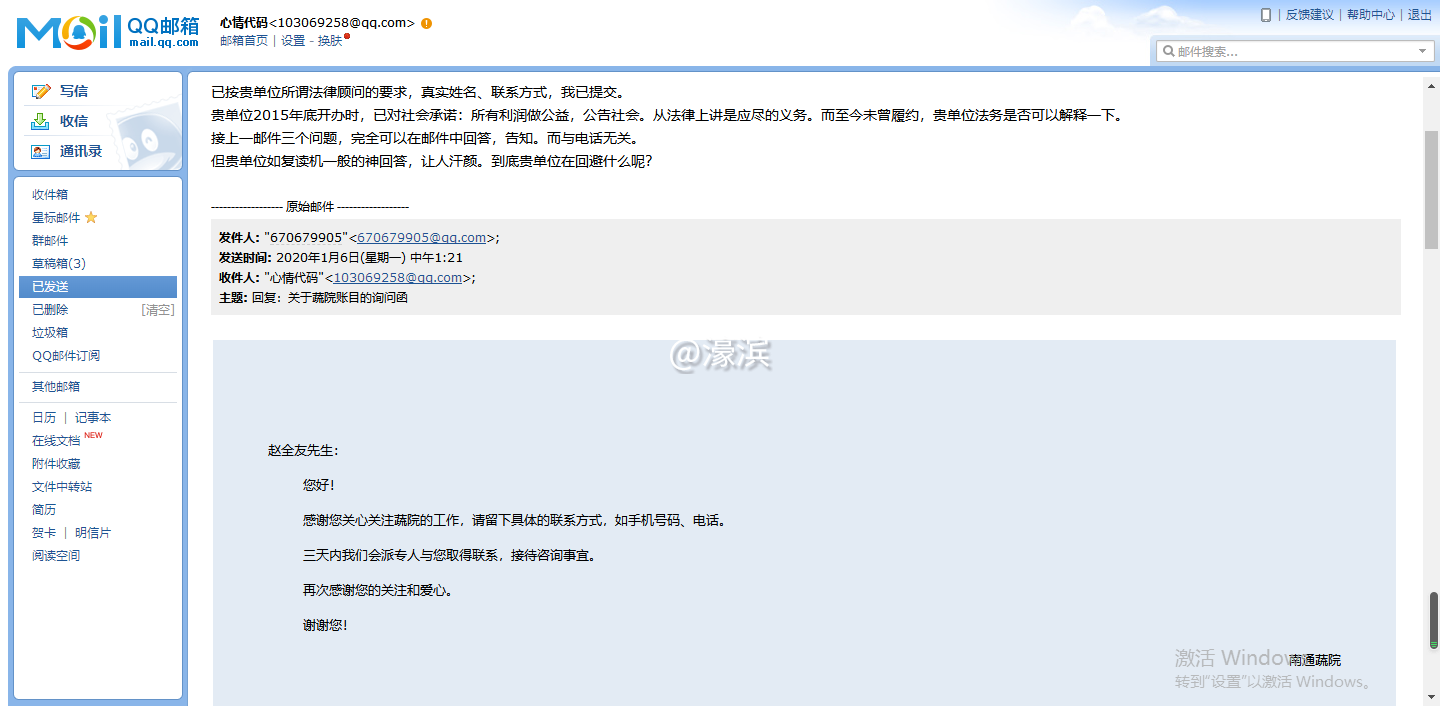Open the search options dropdown arrow

click(x=1422, y=50)
